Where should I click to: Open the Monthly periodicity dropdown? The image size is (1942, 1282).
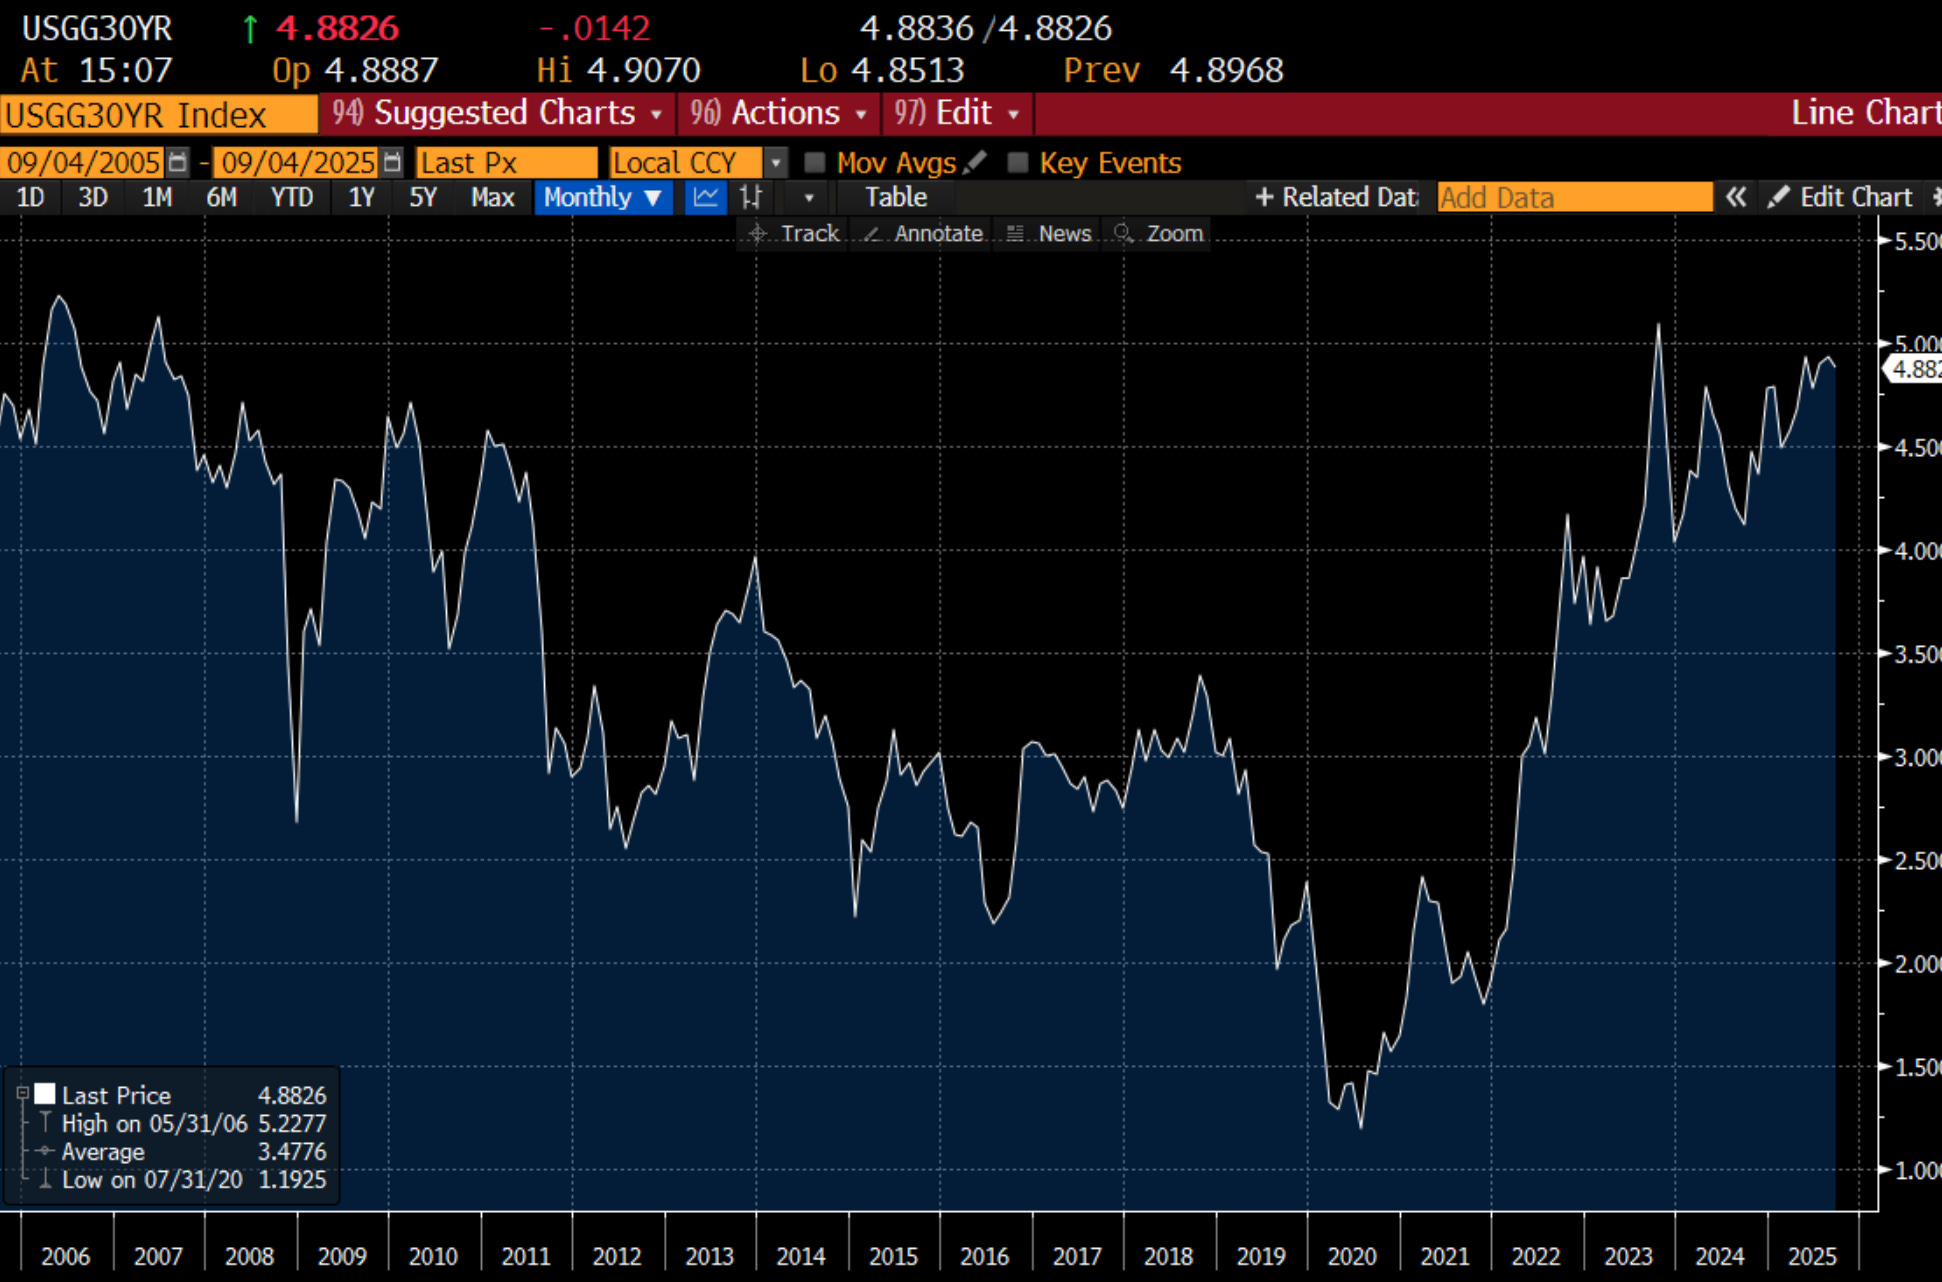(x=603, y=197)
